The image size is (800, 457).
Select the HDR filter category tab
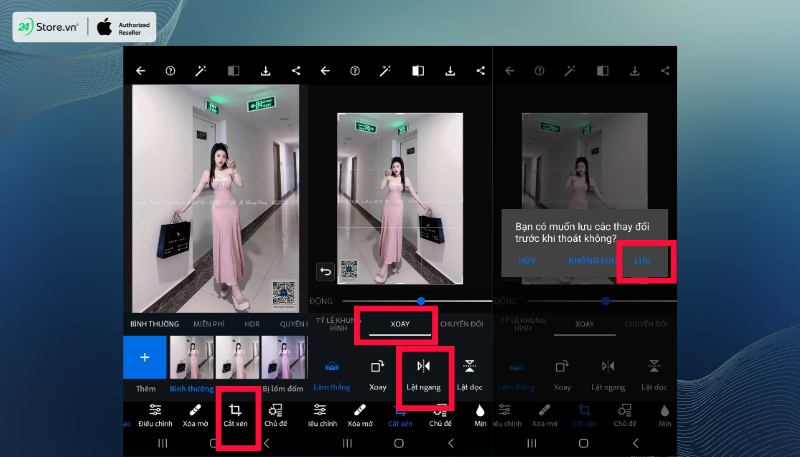[x=252, y=324]
